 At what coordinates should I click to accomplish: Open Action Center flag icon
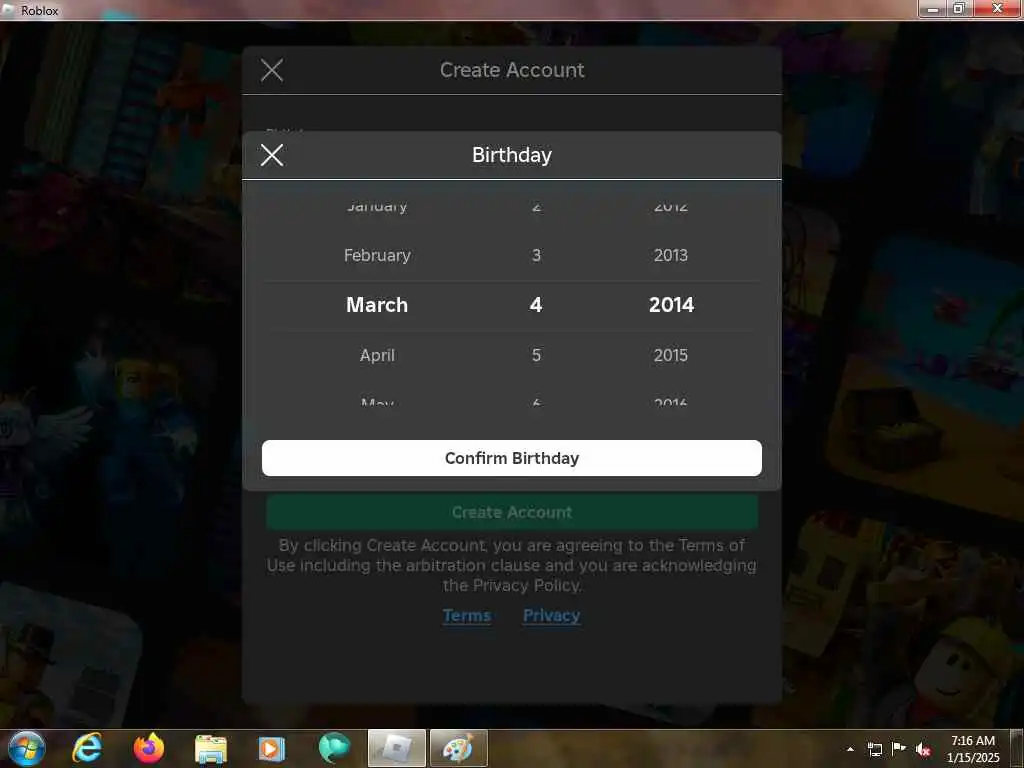click(899, 749)
